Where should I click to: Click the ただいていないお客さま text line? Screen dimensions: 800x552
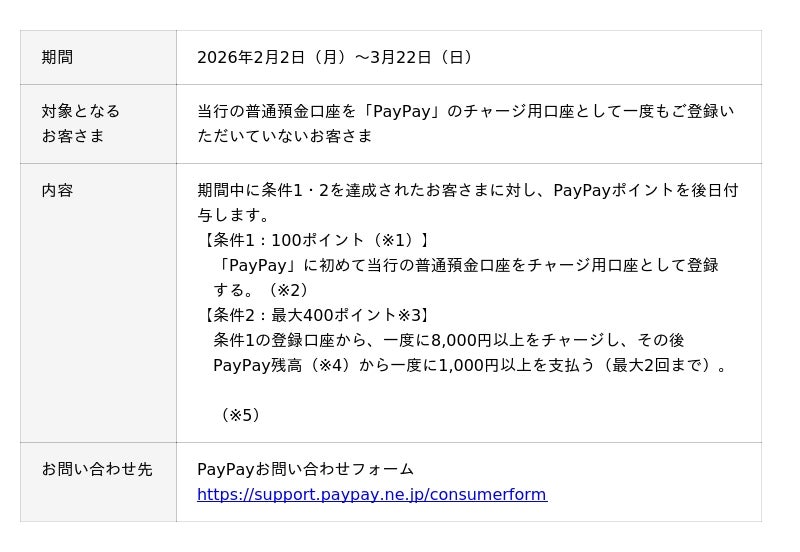pos(285,136)
